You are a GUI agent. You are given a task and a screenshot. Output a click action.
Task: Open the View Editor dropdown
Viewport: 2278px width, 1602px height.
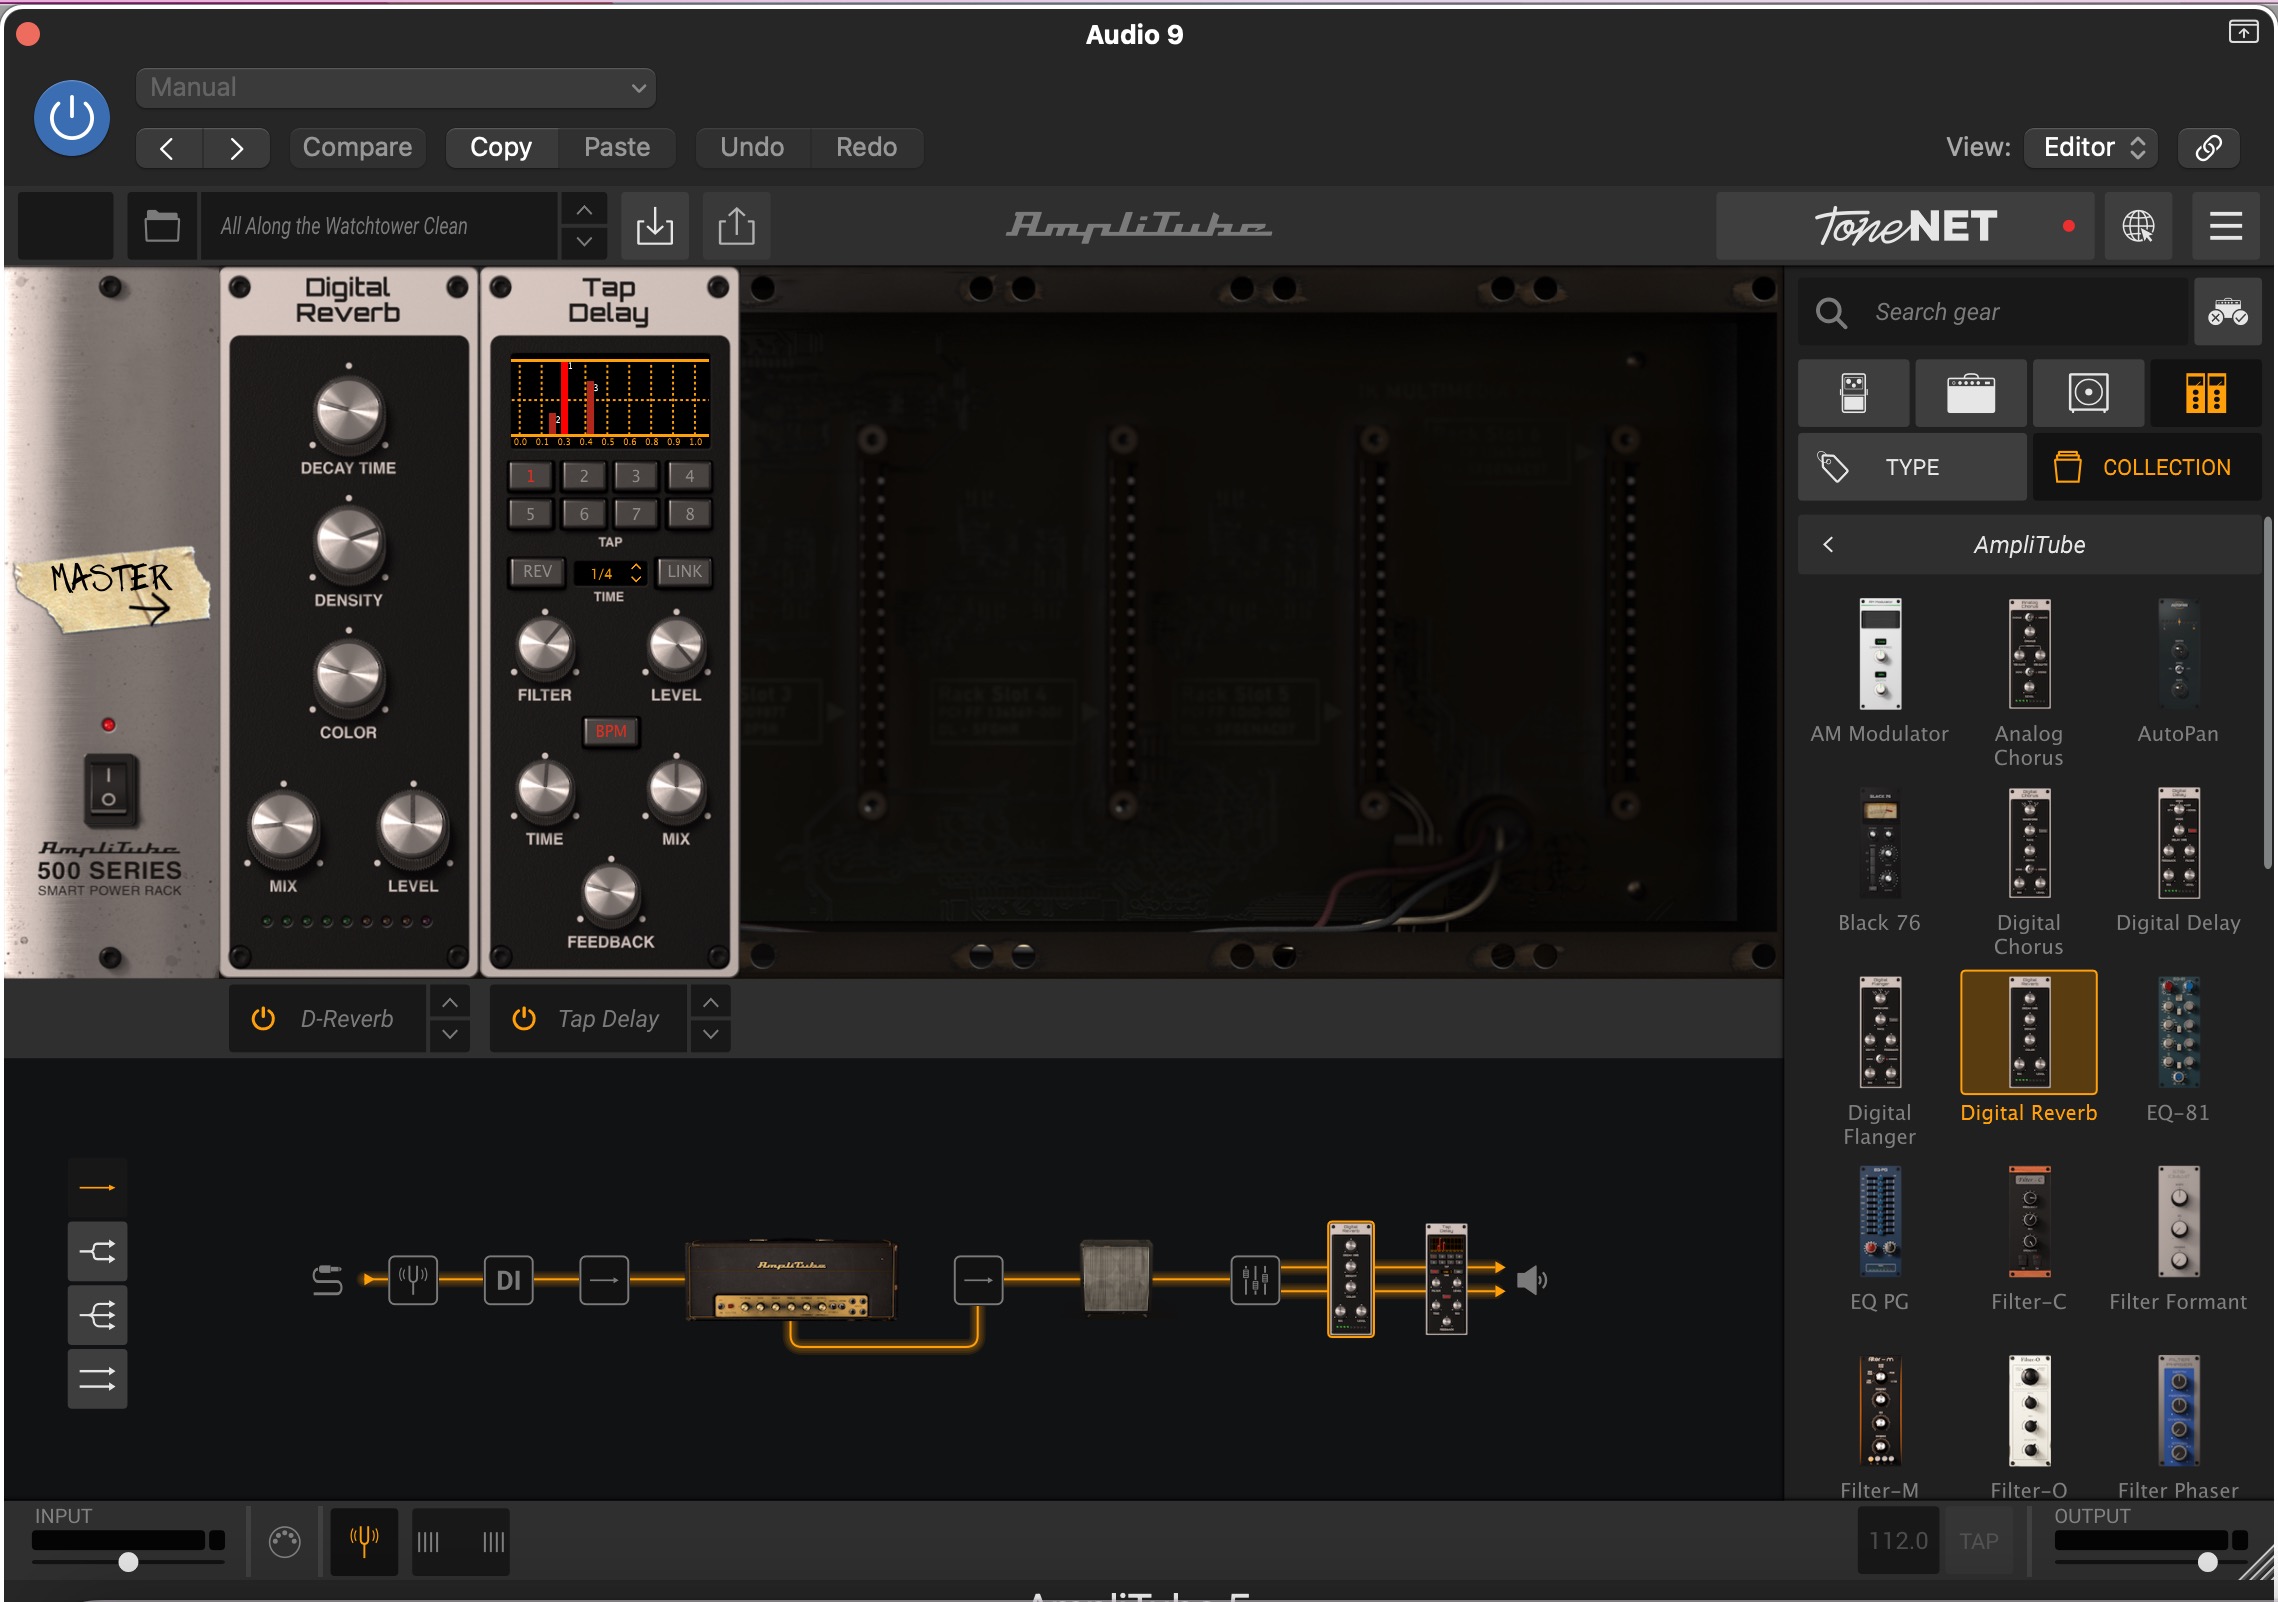2091,148
